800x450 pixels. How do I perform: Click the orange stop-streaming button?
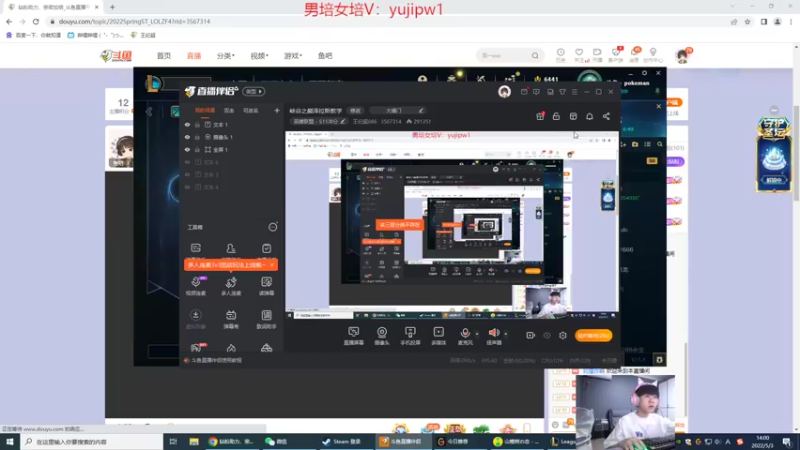point(593,335)
